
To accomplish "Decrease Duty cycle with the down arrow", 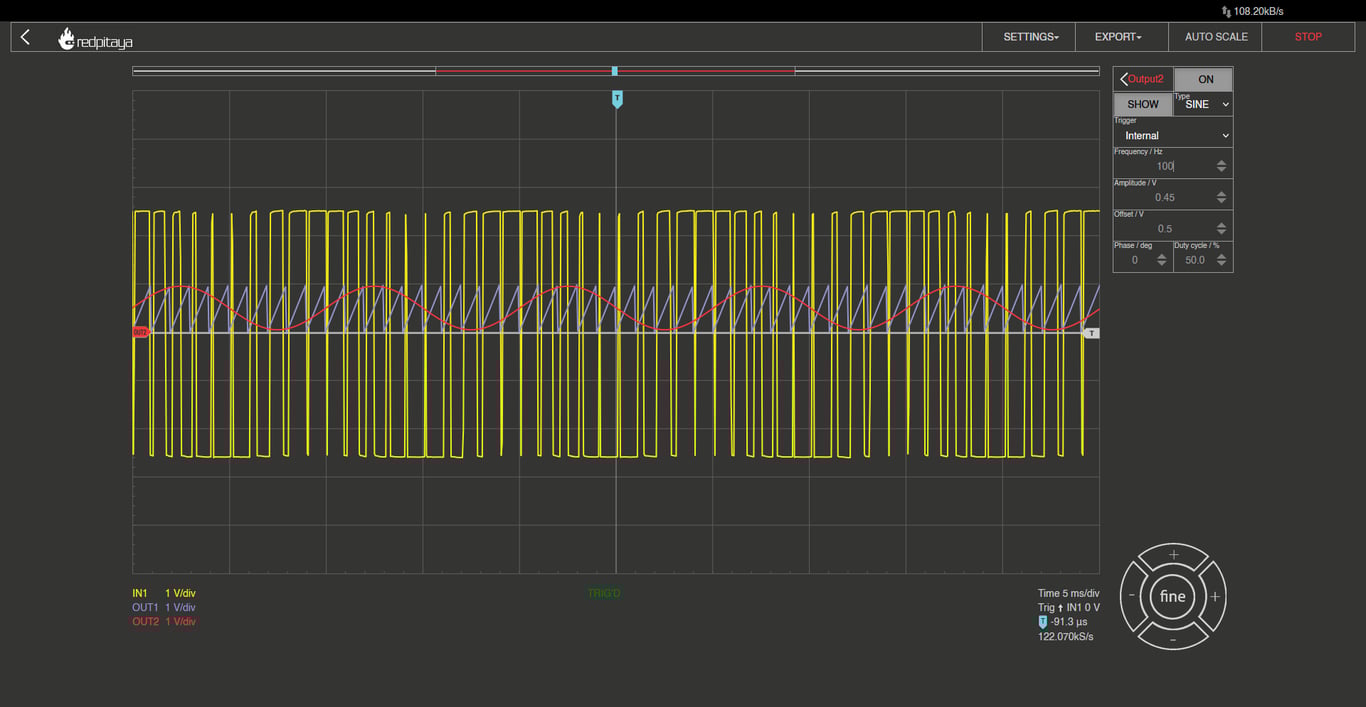I will [x=1222, y=263].
